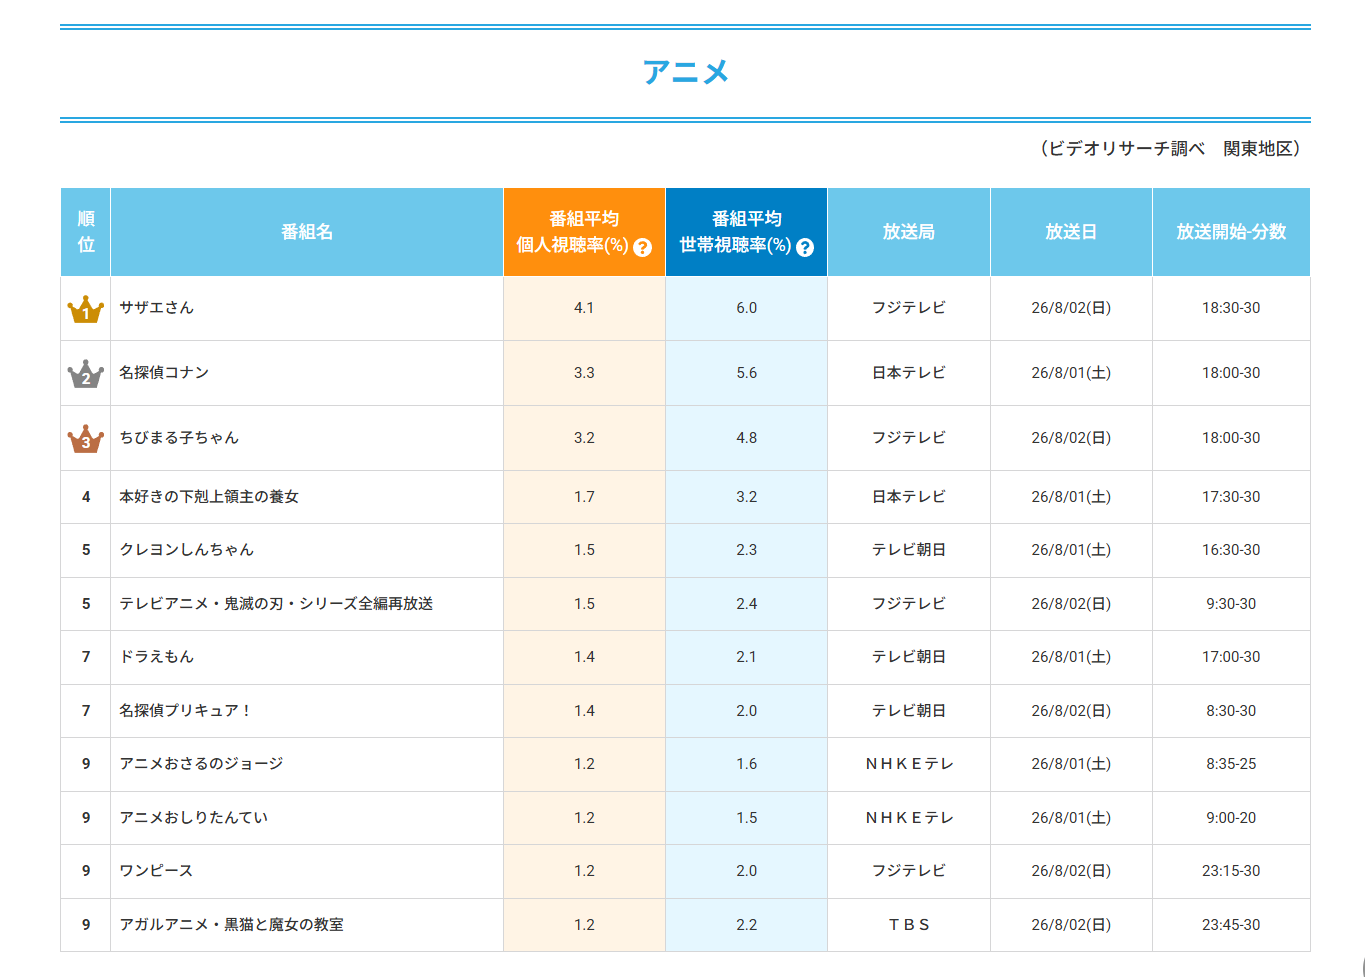This screenshot has width=1365, height=977.
Task: Click the bronze third-place crown icon
Action: (x=86, y=439)
